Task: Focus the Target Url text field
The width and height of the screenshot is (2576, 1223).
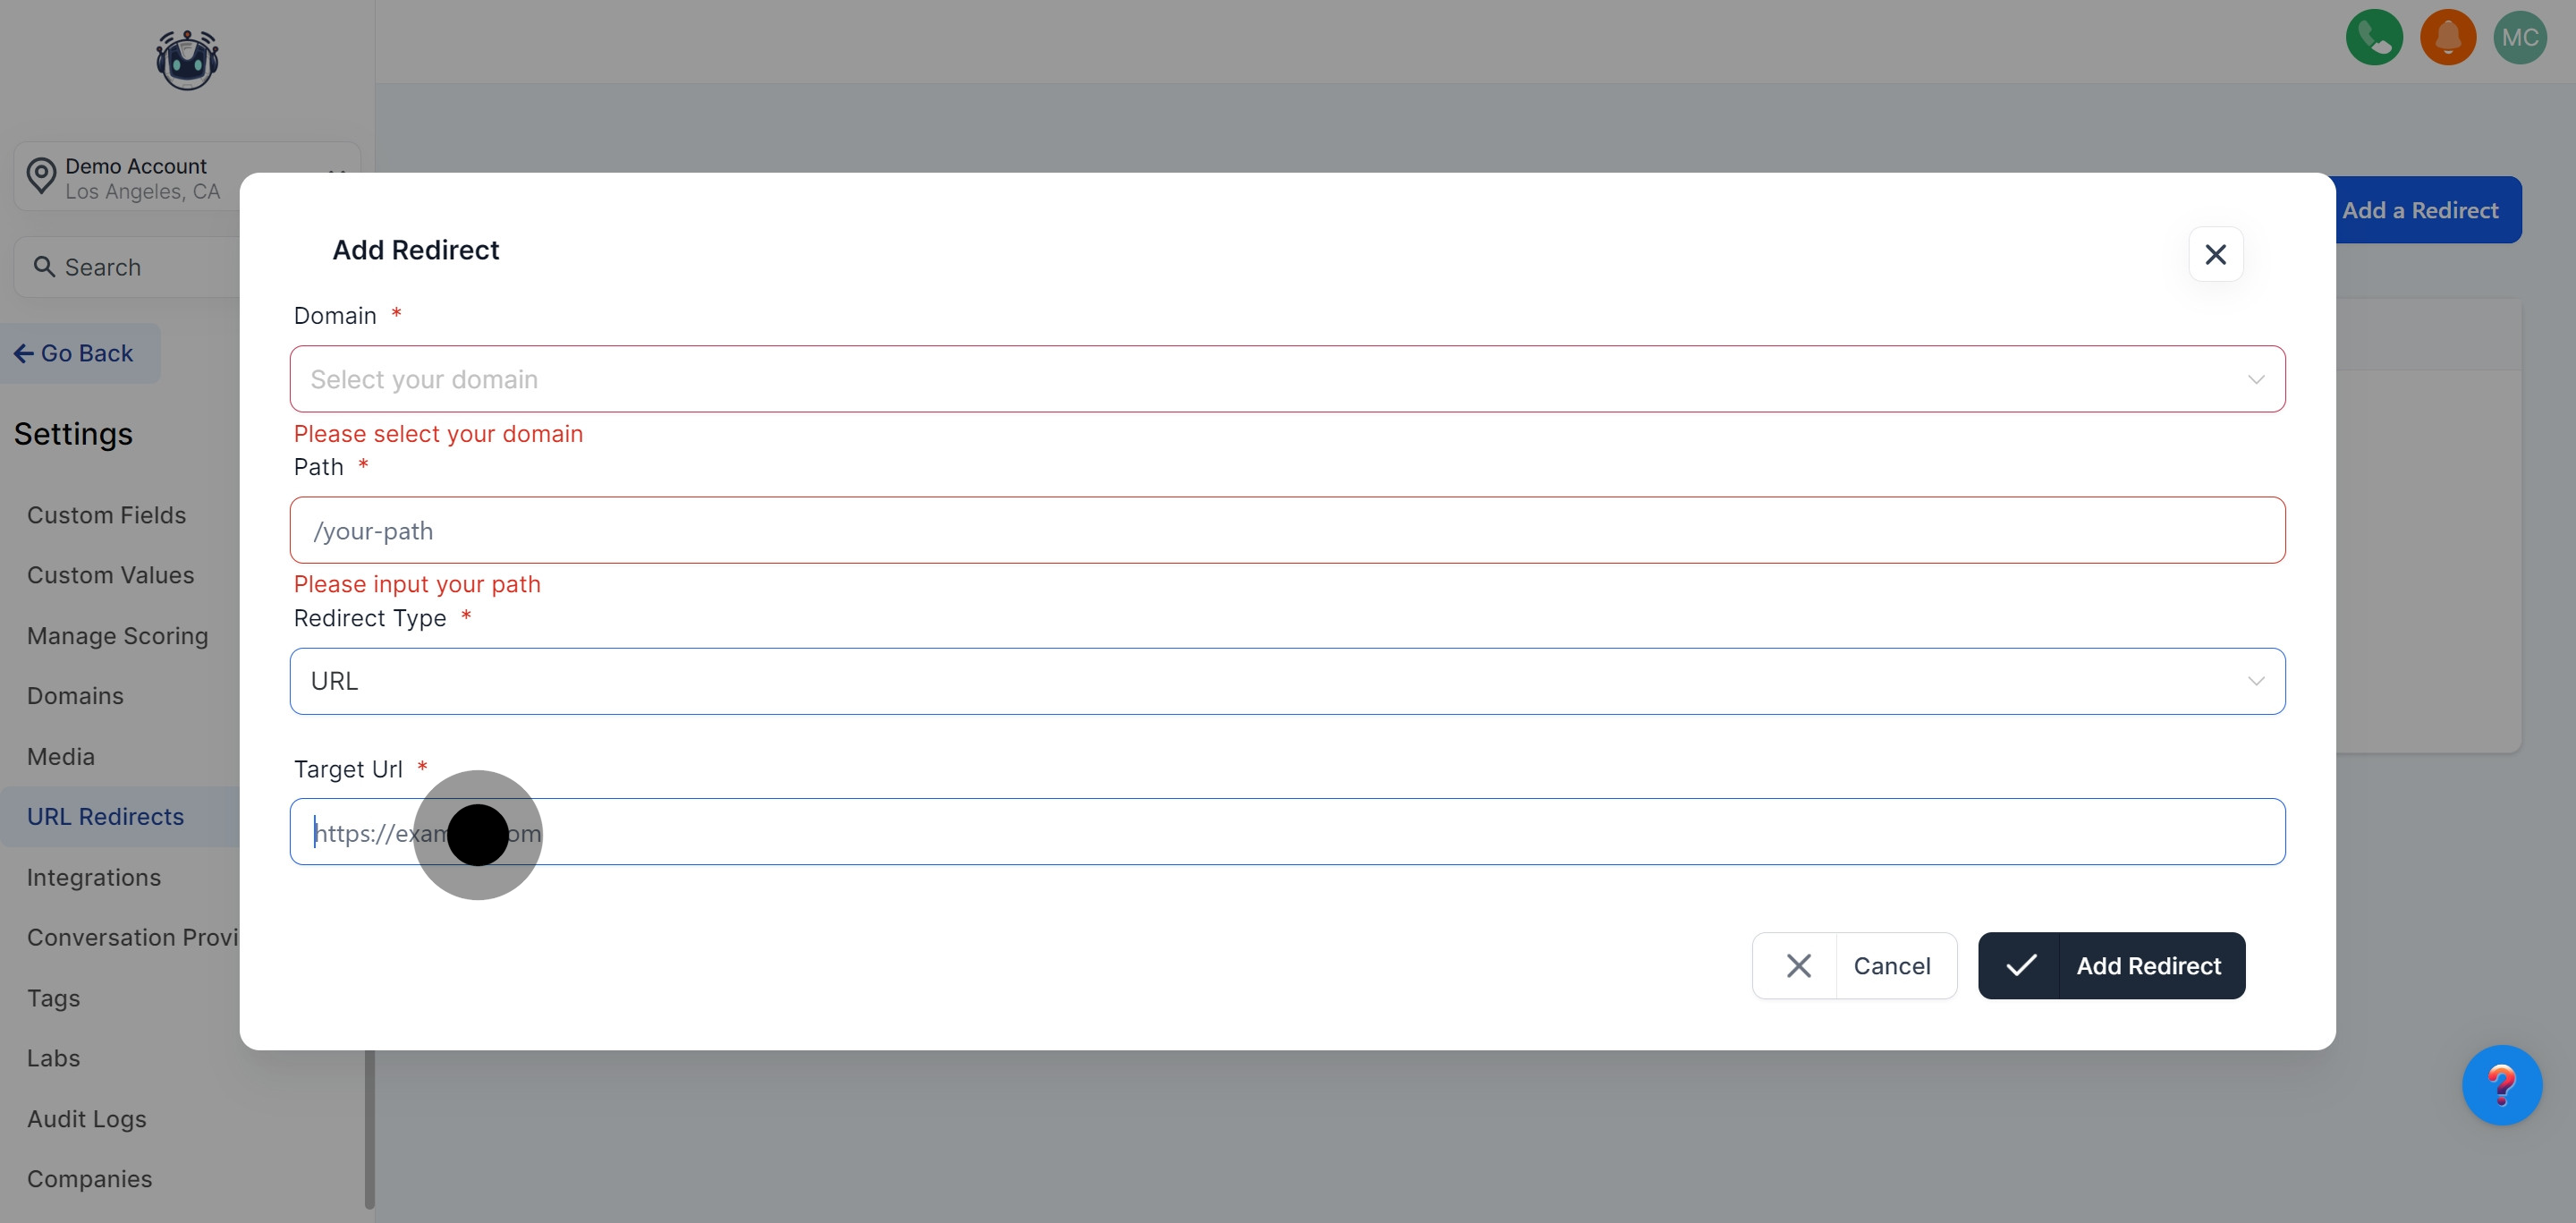Action: tap(1287, 832)
